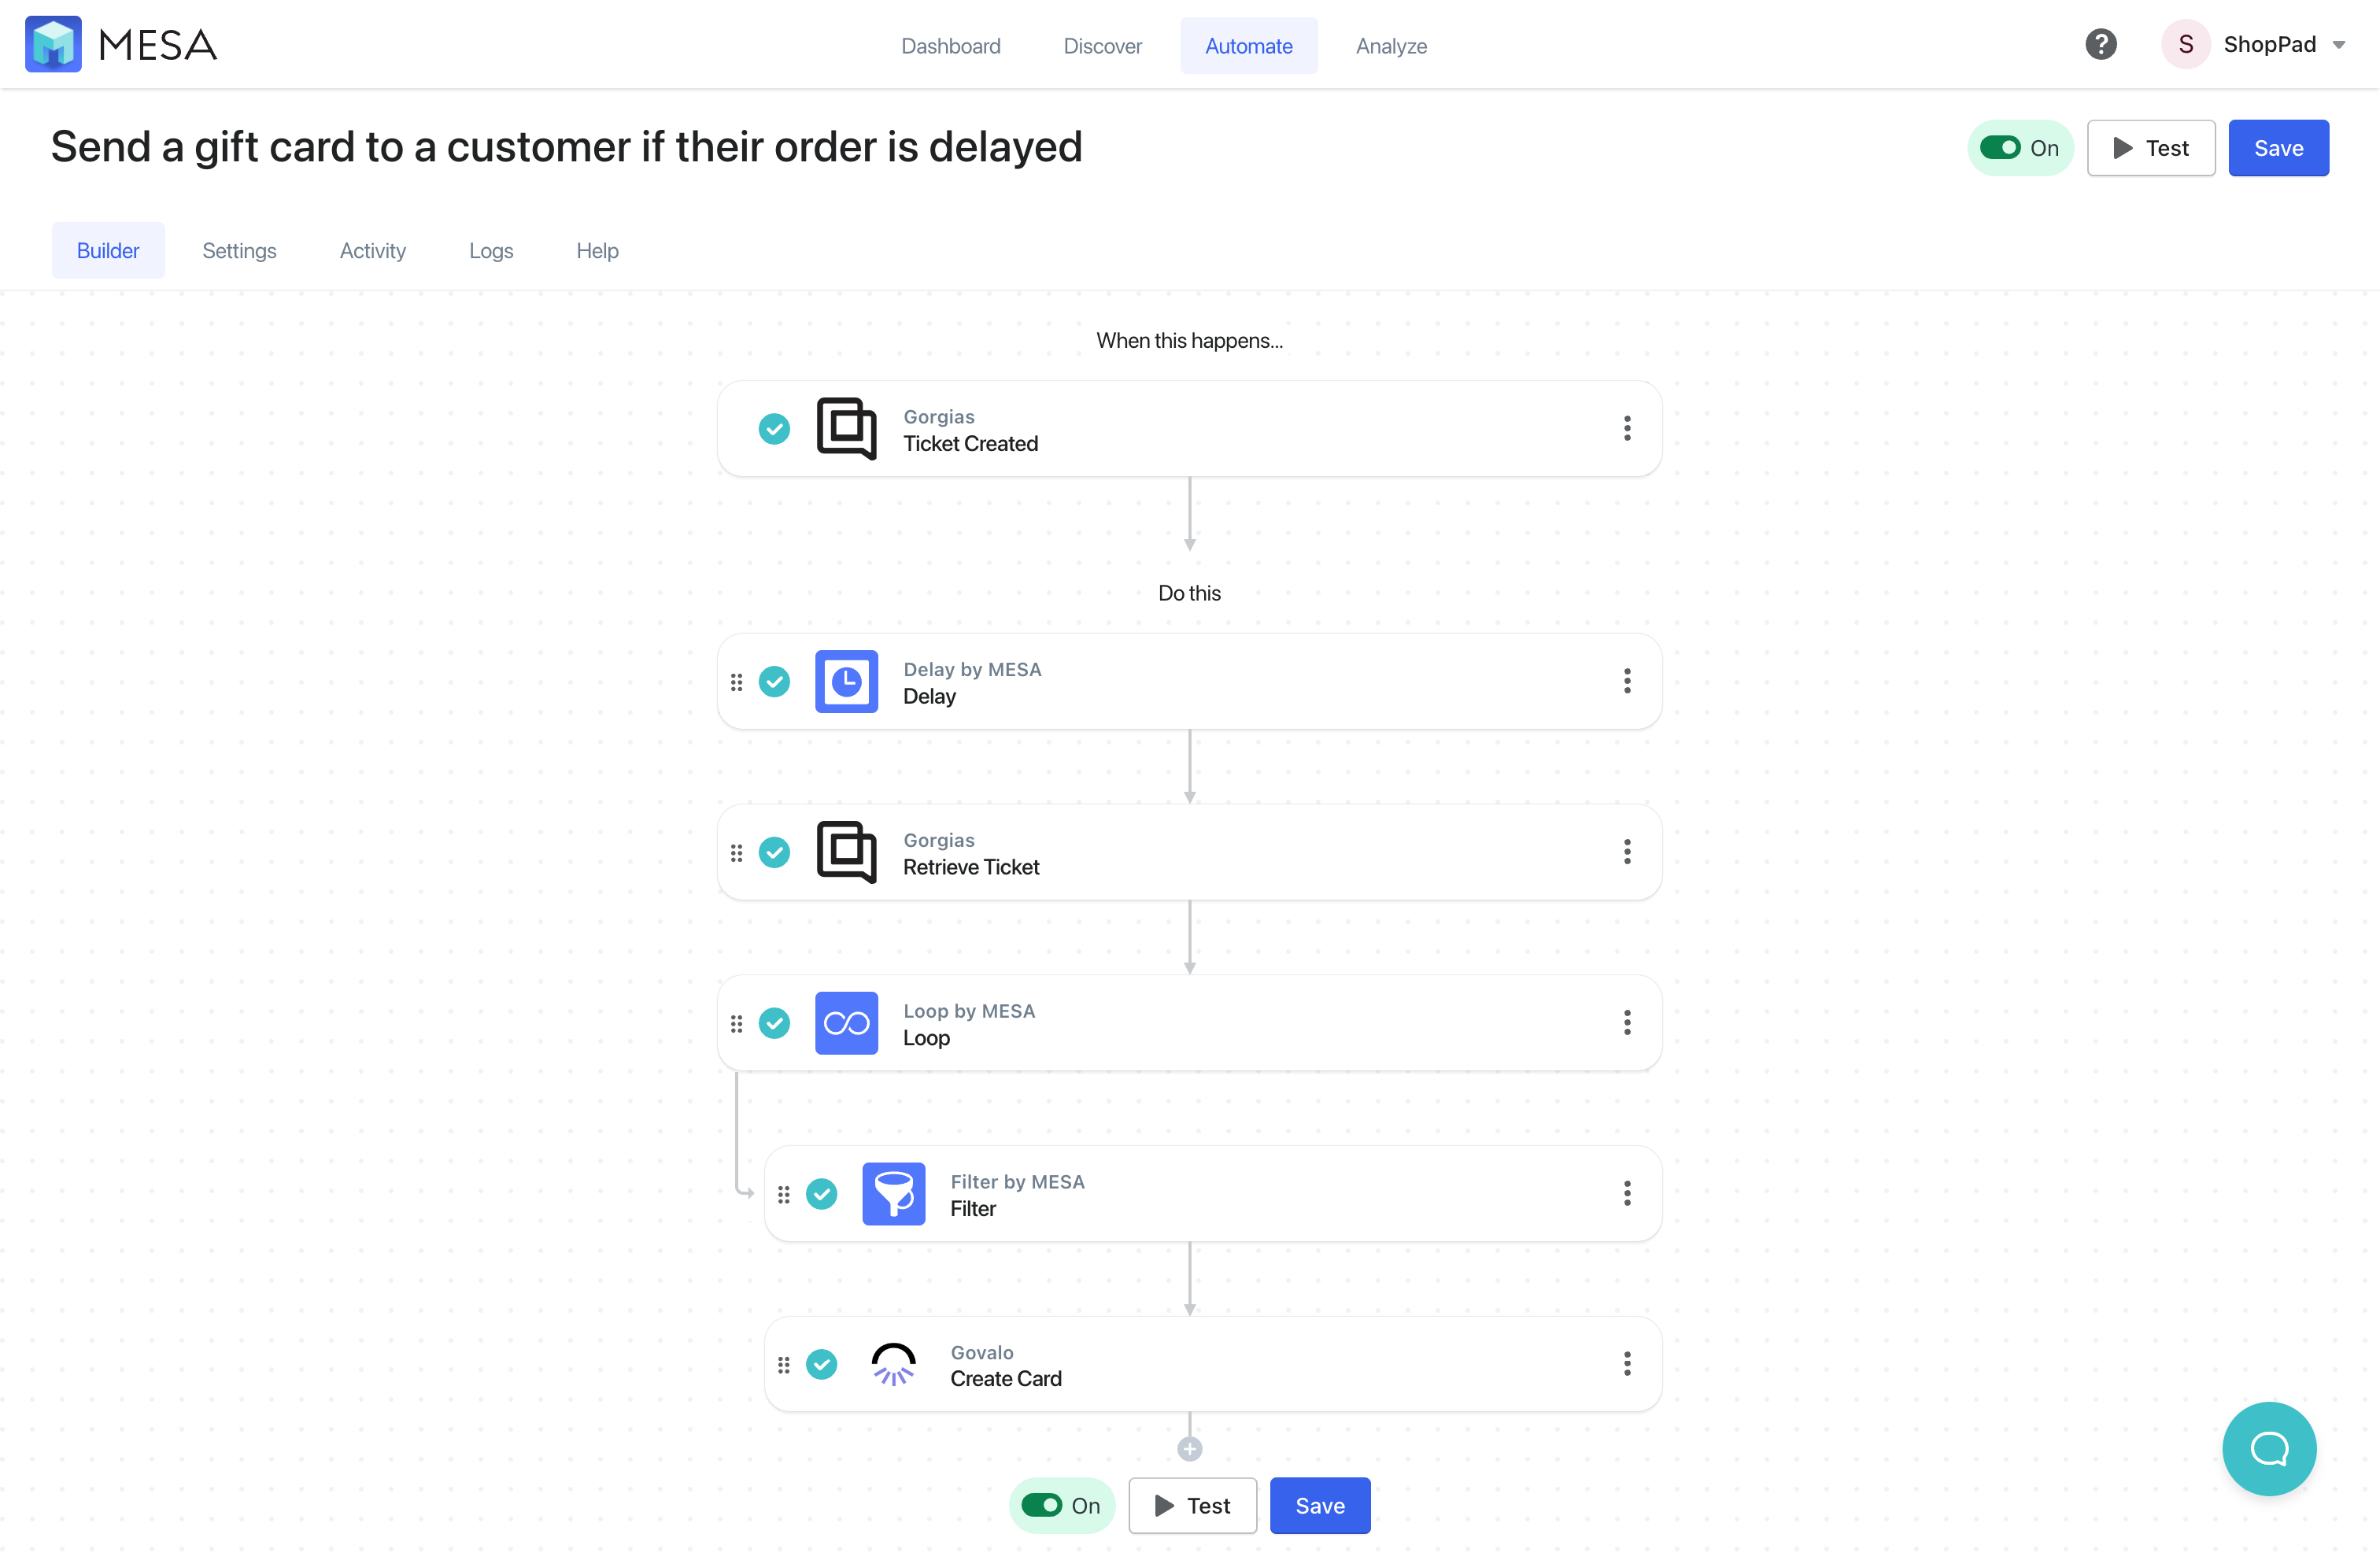The height and width of the screenshot is (1560, 2380).
Task: Open the three-dot menu for Delay step
Action: point(1627,681)
